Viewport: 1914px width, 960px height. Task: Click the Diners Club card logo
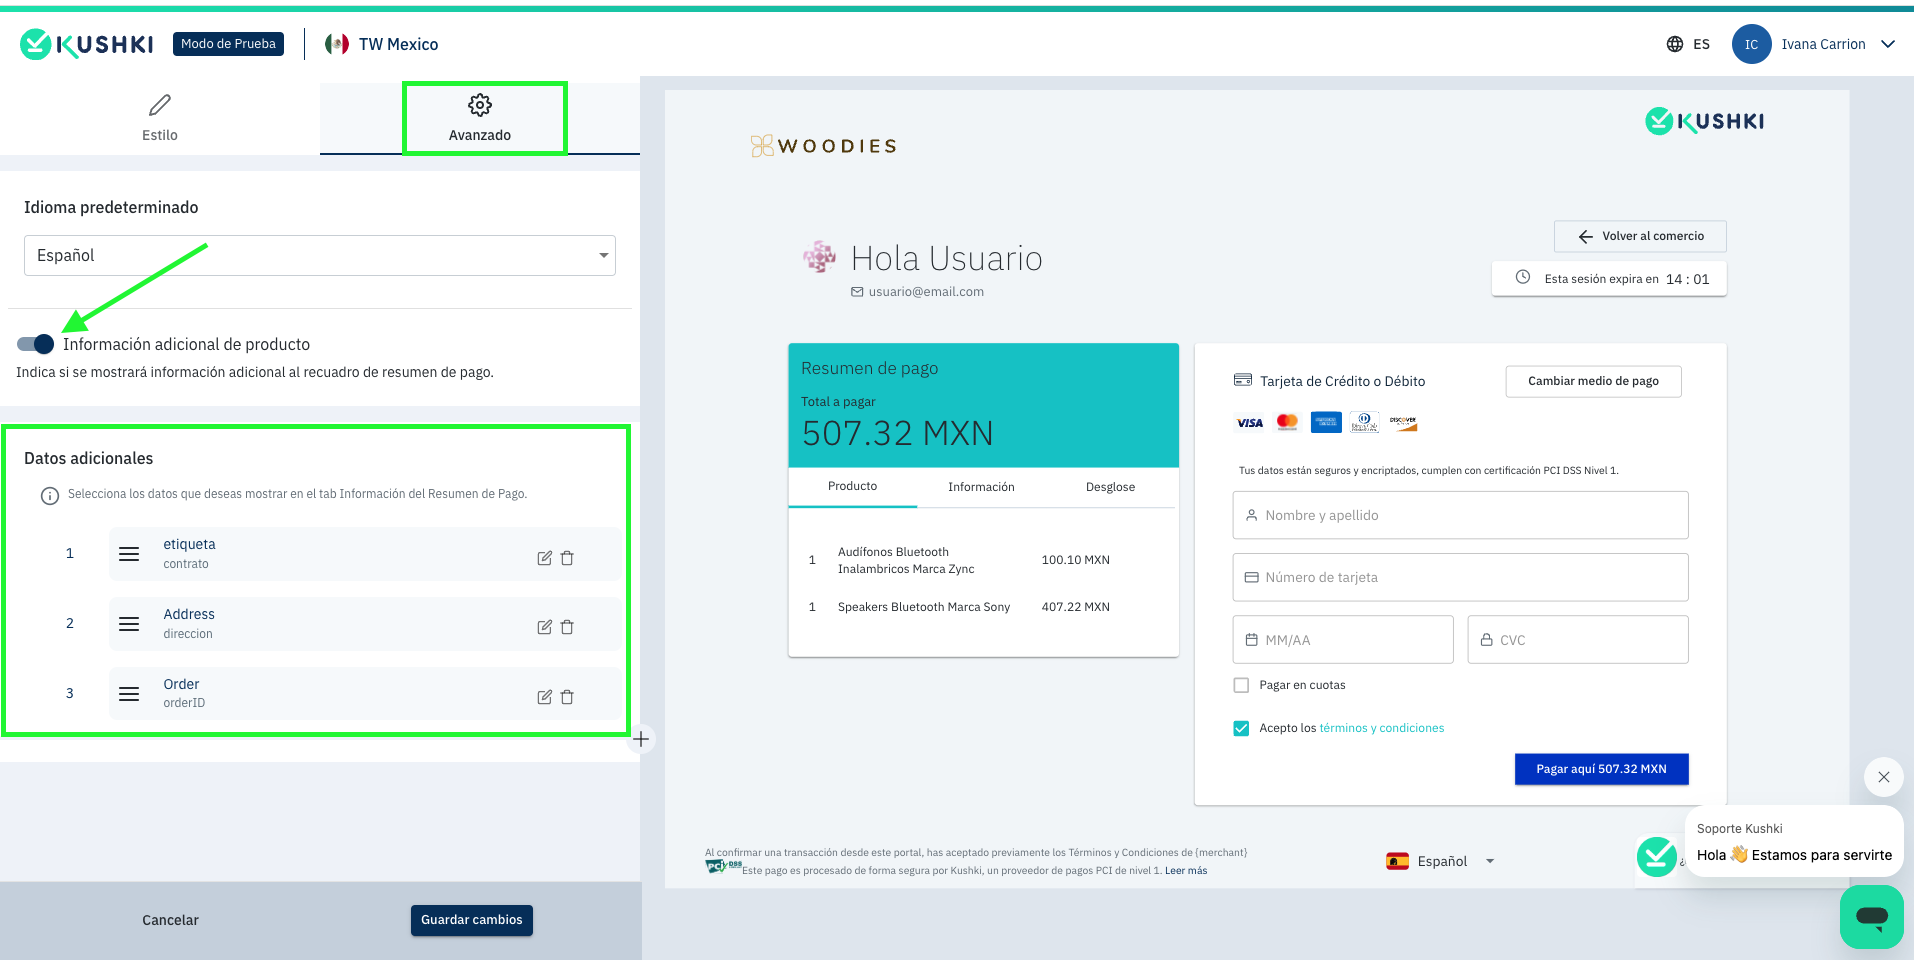(1365, 423)
